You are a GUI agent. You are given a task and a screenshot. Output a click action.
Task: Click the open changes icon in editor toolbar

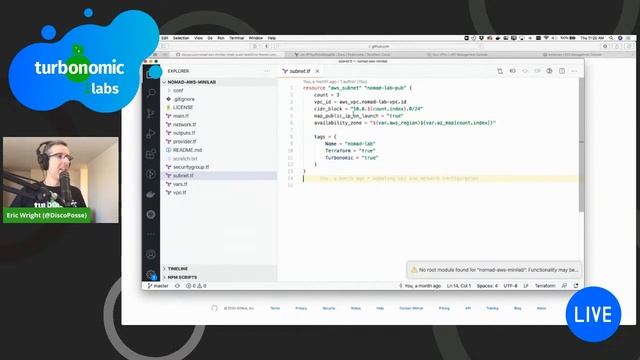500,71
